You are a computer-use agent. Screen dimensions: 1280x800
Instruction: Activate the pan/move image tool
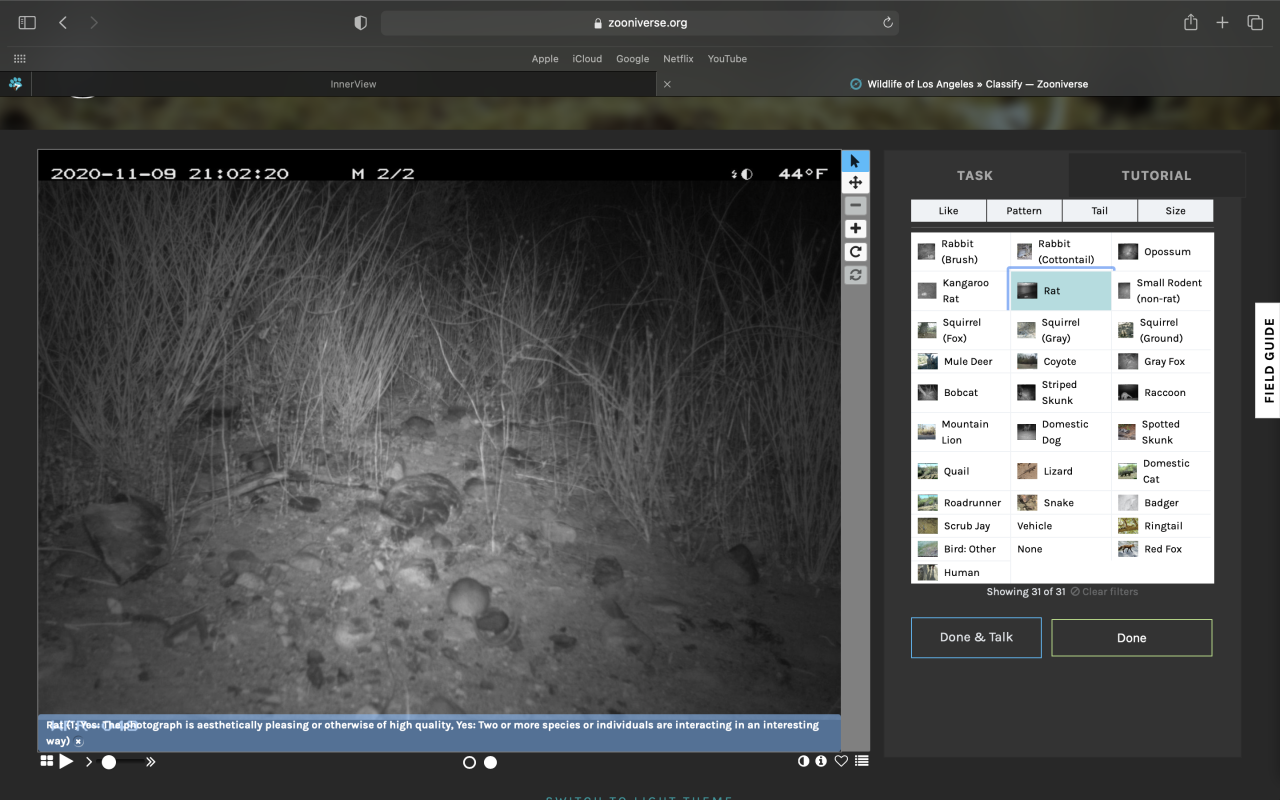(x=855, y=183)
